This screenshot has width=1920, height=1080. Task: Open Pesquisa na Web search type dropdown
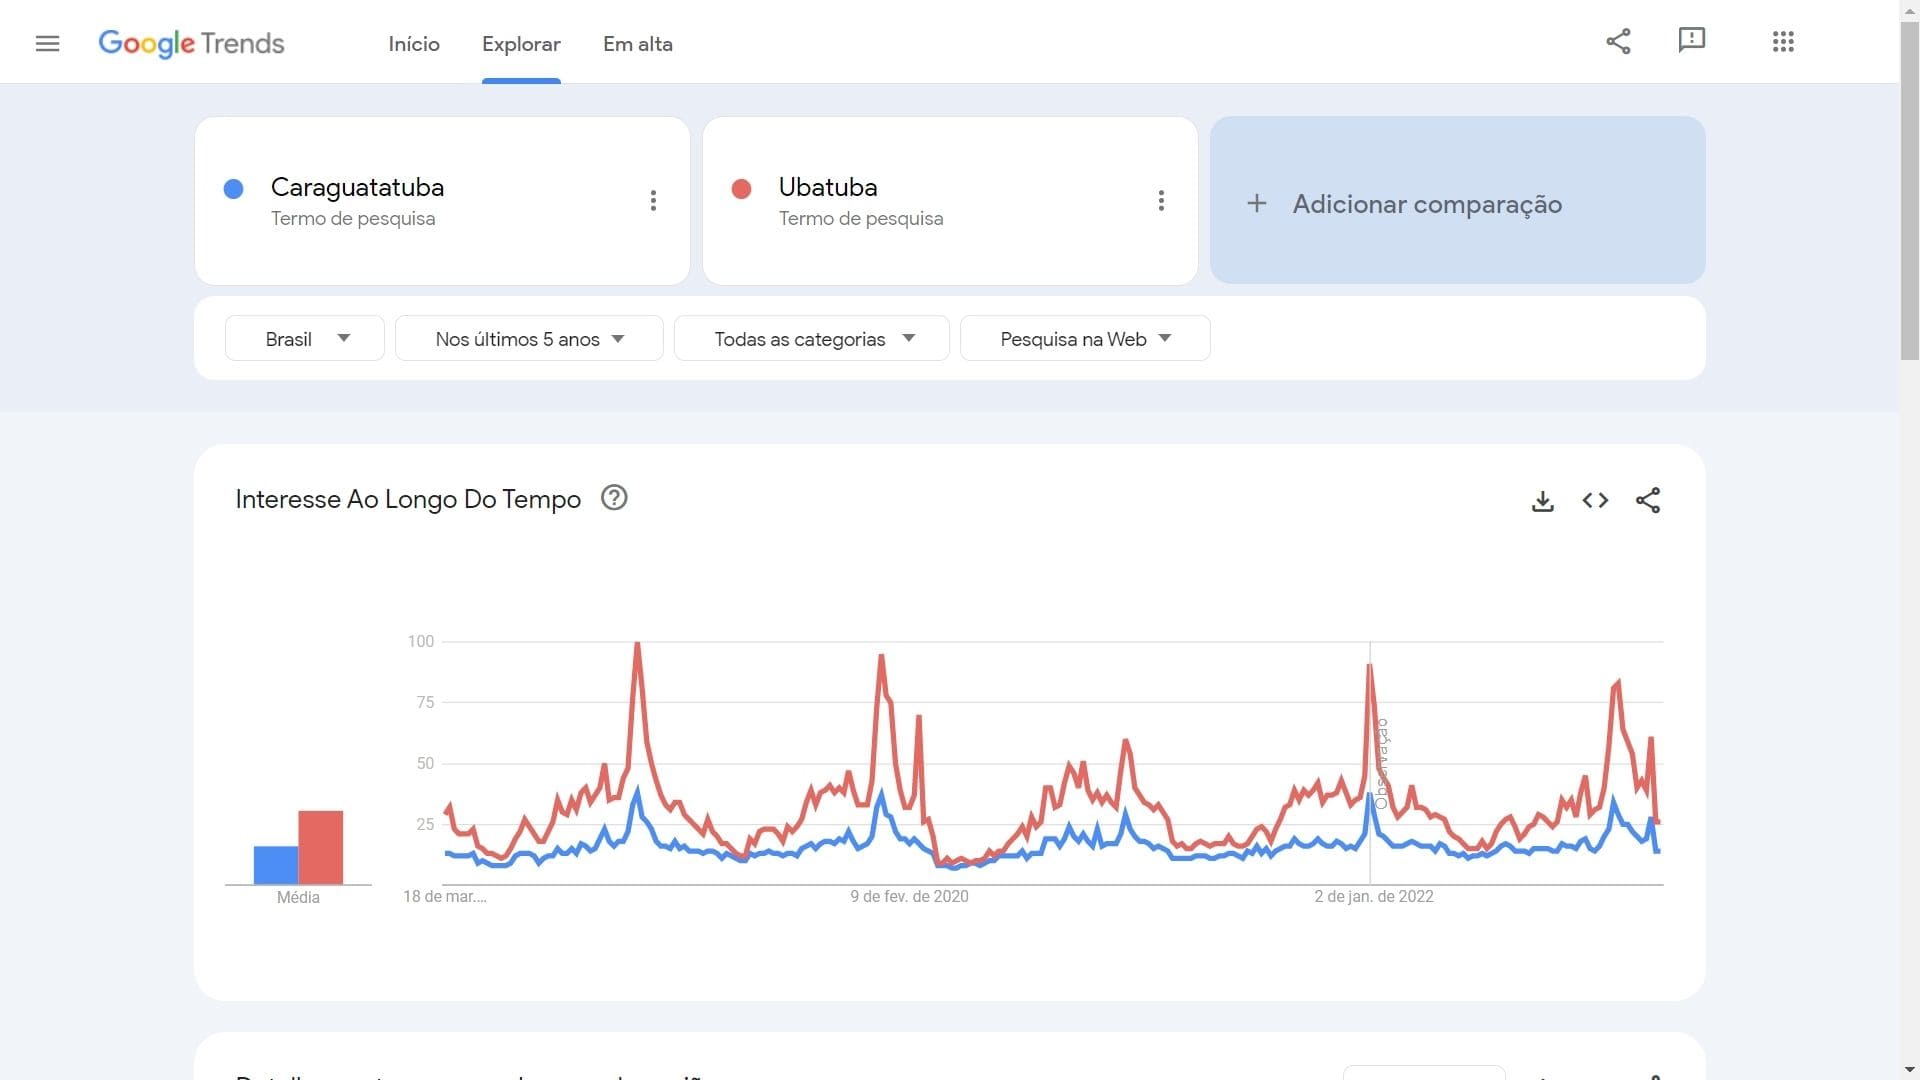[1085, 338]
